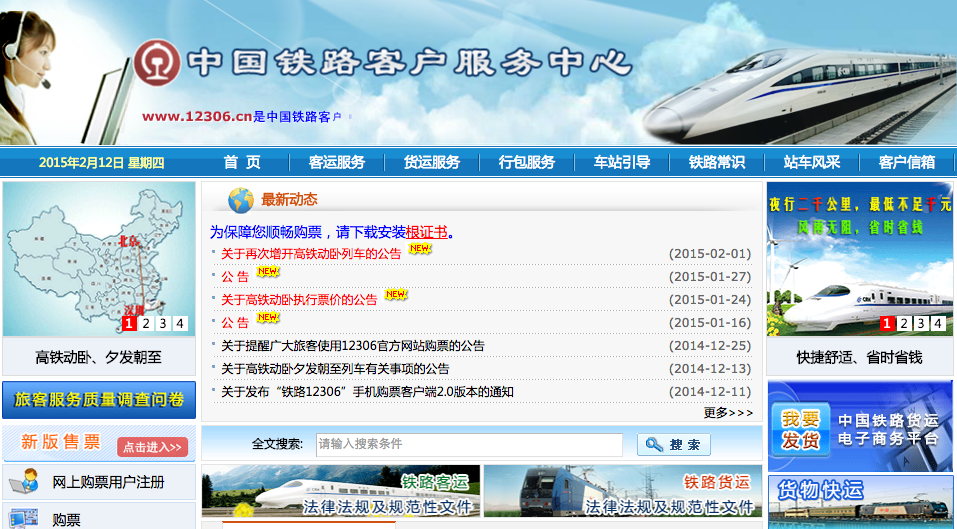Click the 搜索 button
Viewport: 957px width, 529px height.
click(x=674, y=445)
